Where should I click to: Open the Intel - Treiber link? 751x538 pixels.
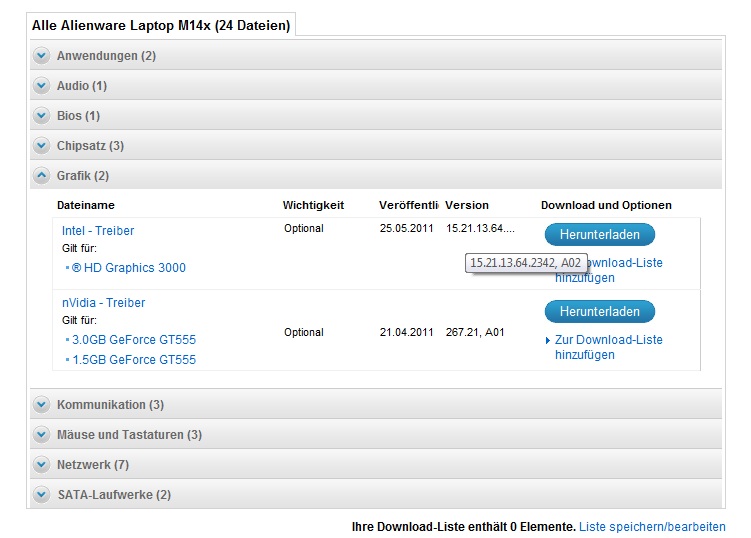[98, 231]
